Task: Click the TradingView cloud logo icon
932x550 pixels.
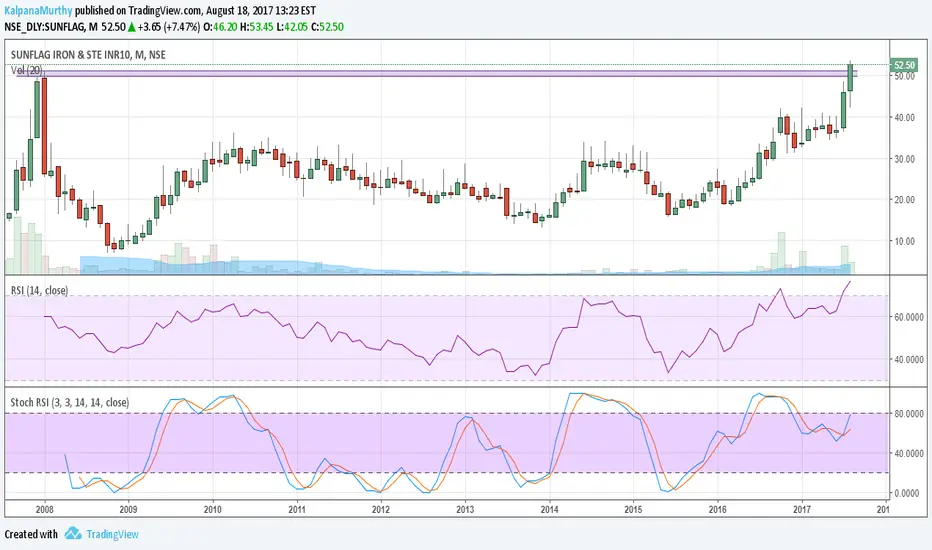Action: point(73,533)
